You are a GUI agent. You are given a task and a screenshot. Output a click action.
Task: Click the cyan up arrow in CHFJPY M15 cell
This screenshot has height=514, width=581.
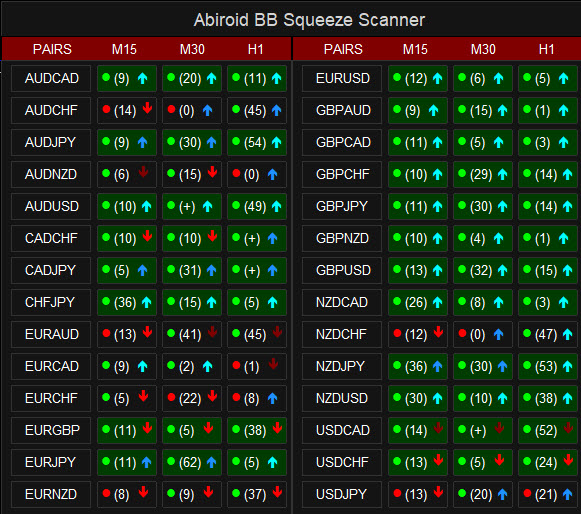click(x=146, y=302)
